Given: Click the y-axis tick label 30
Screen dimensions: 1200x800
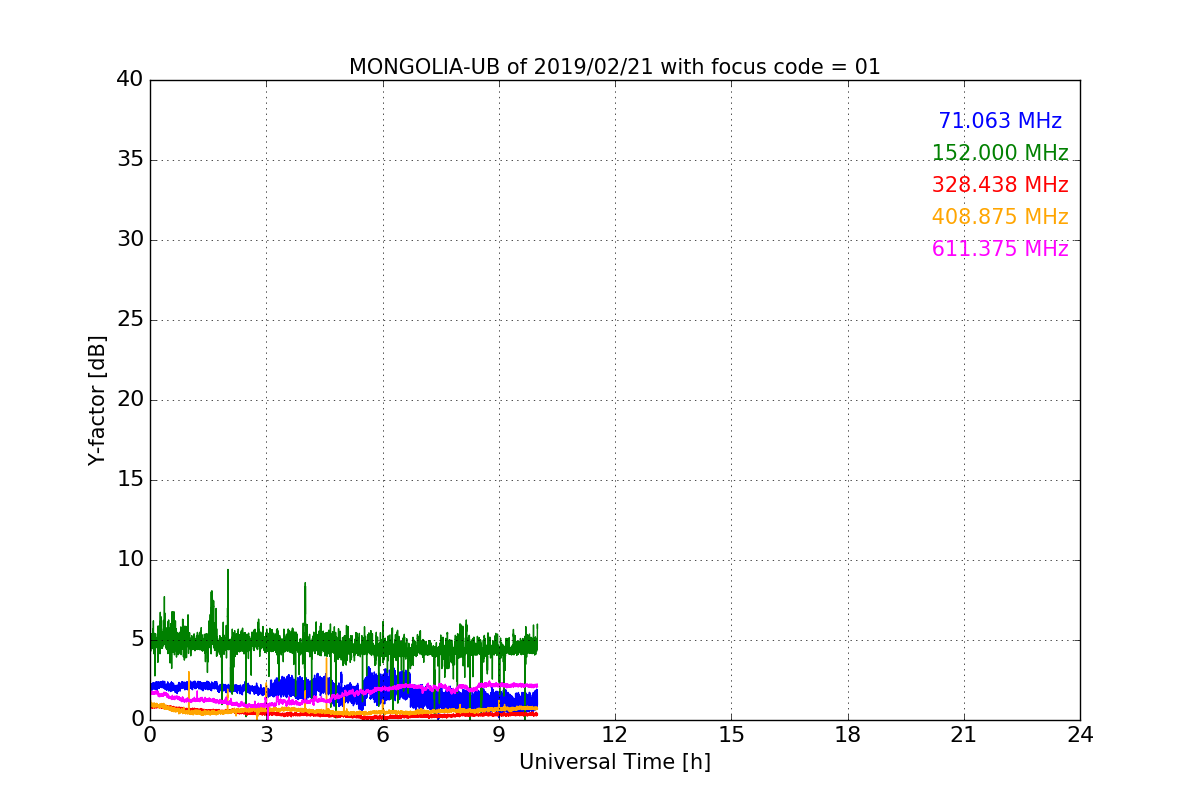Looking at the screenshot, I should pos(130,240).
